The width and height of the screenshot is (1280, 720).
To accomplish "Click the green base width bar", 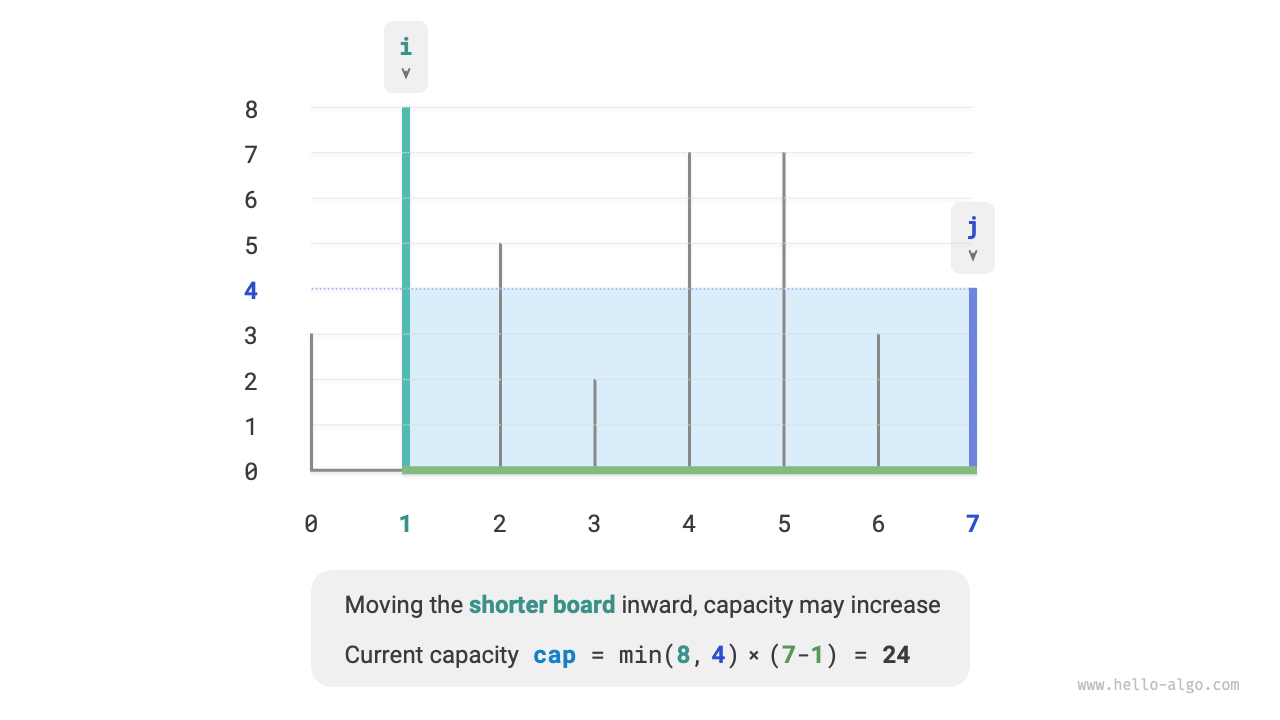I will (x=690, y=470).
